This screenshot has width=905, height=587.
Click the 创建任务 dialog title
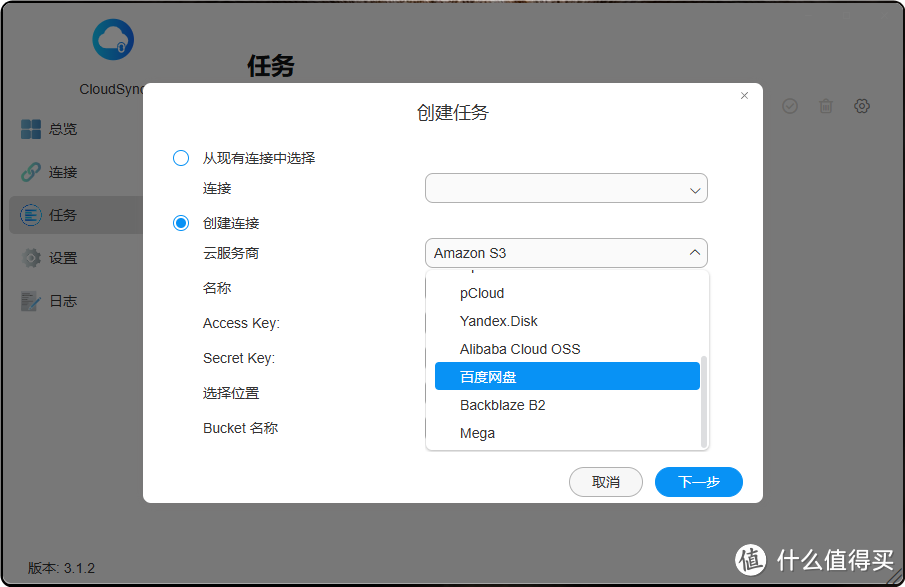(452, 113)
